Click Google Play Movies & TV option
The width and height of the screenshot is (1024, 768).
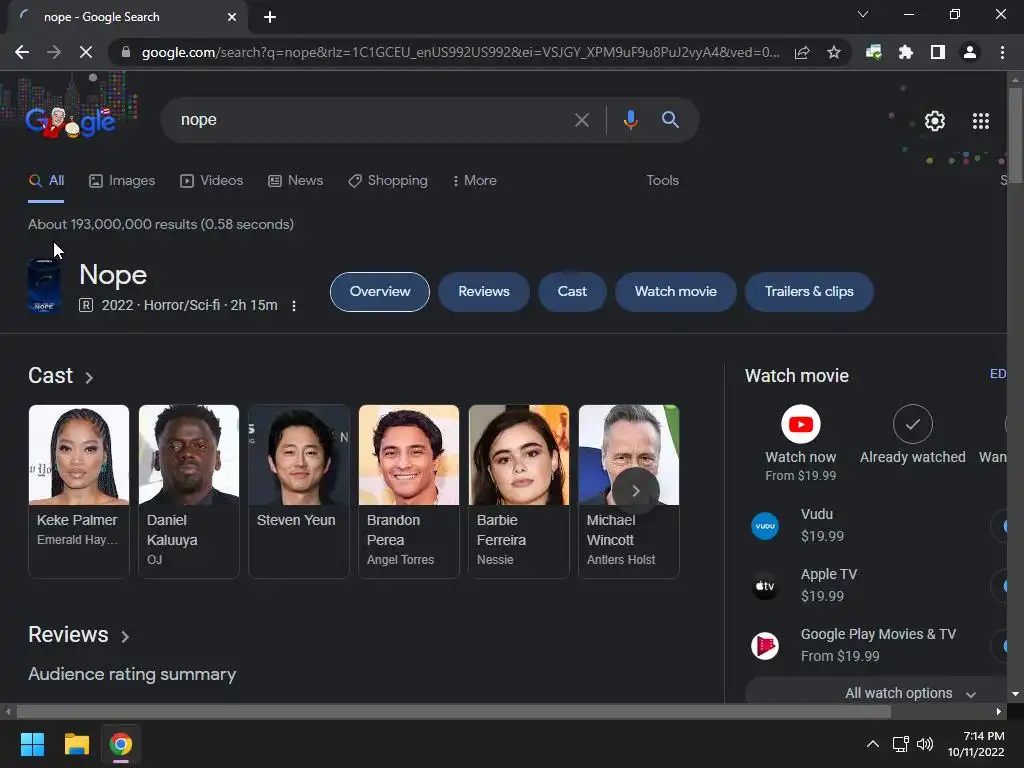click(x=875, y=645)
